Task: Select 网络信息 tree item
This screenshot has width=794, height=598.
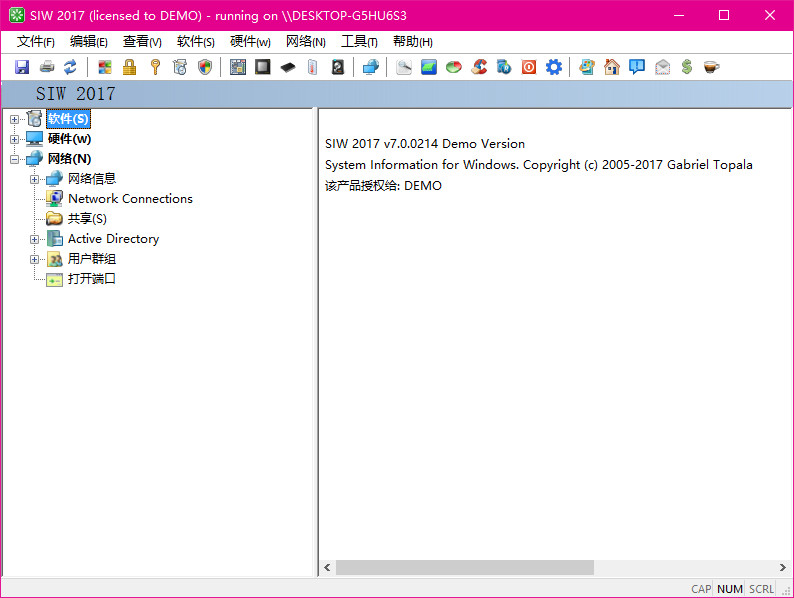Action: [92, 179]
